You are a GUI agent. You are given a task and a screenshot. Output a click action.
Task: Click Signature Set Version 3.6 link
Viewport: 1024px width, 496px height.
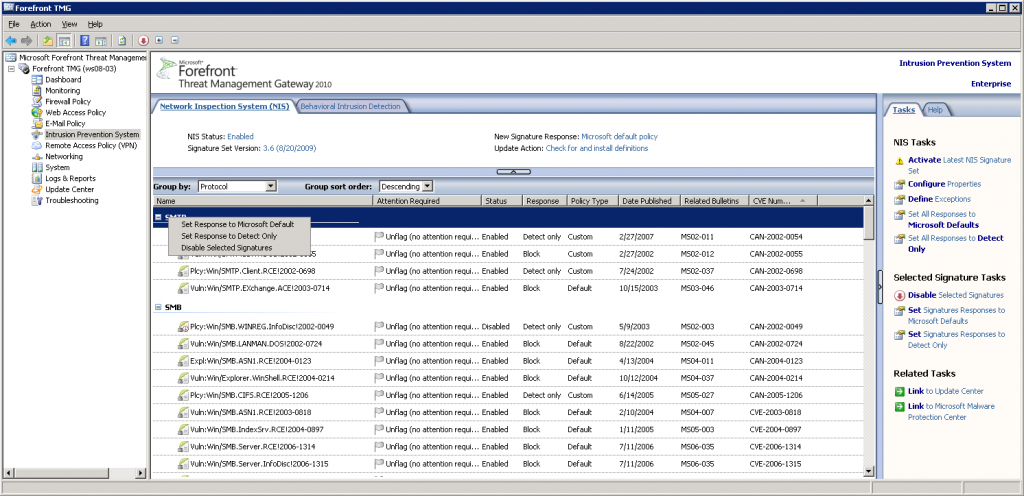[x=289, y=148]
